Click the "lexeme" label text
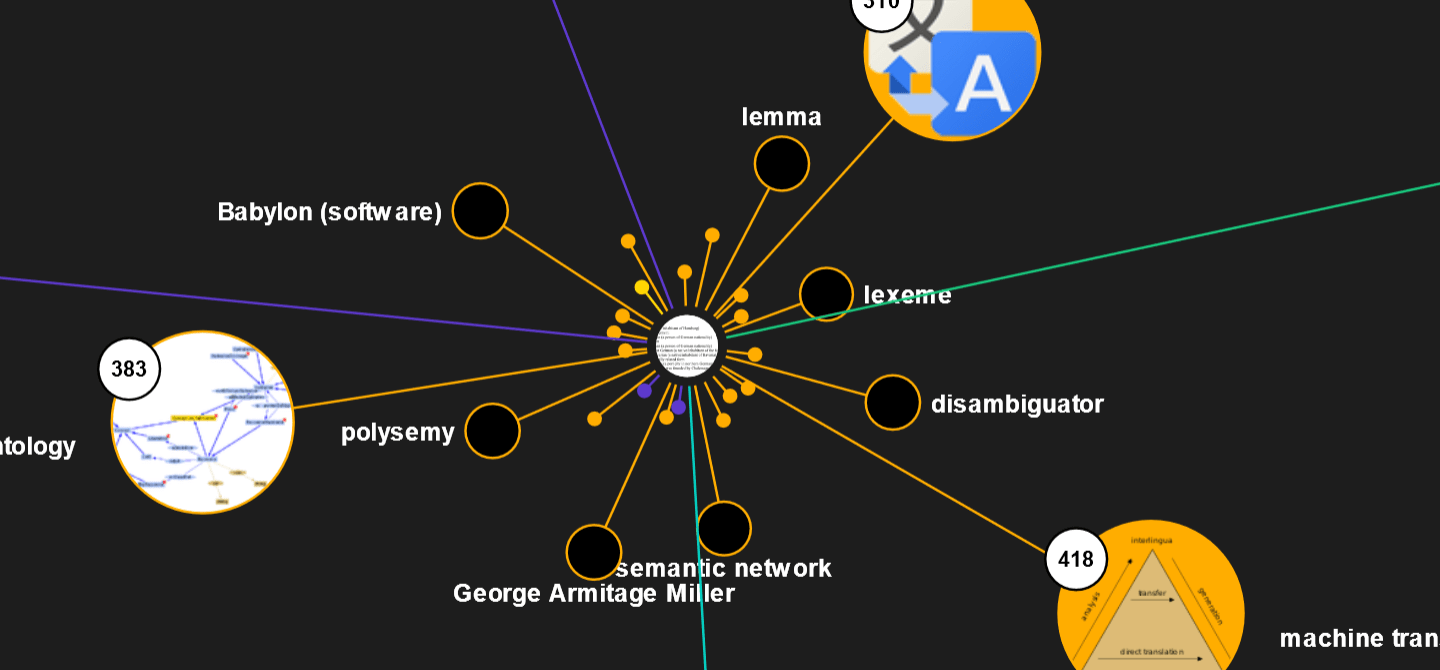This screenshot has width=1440, height=670. click(x=907, y=295)
